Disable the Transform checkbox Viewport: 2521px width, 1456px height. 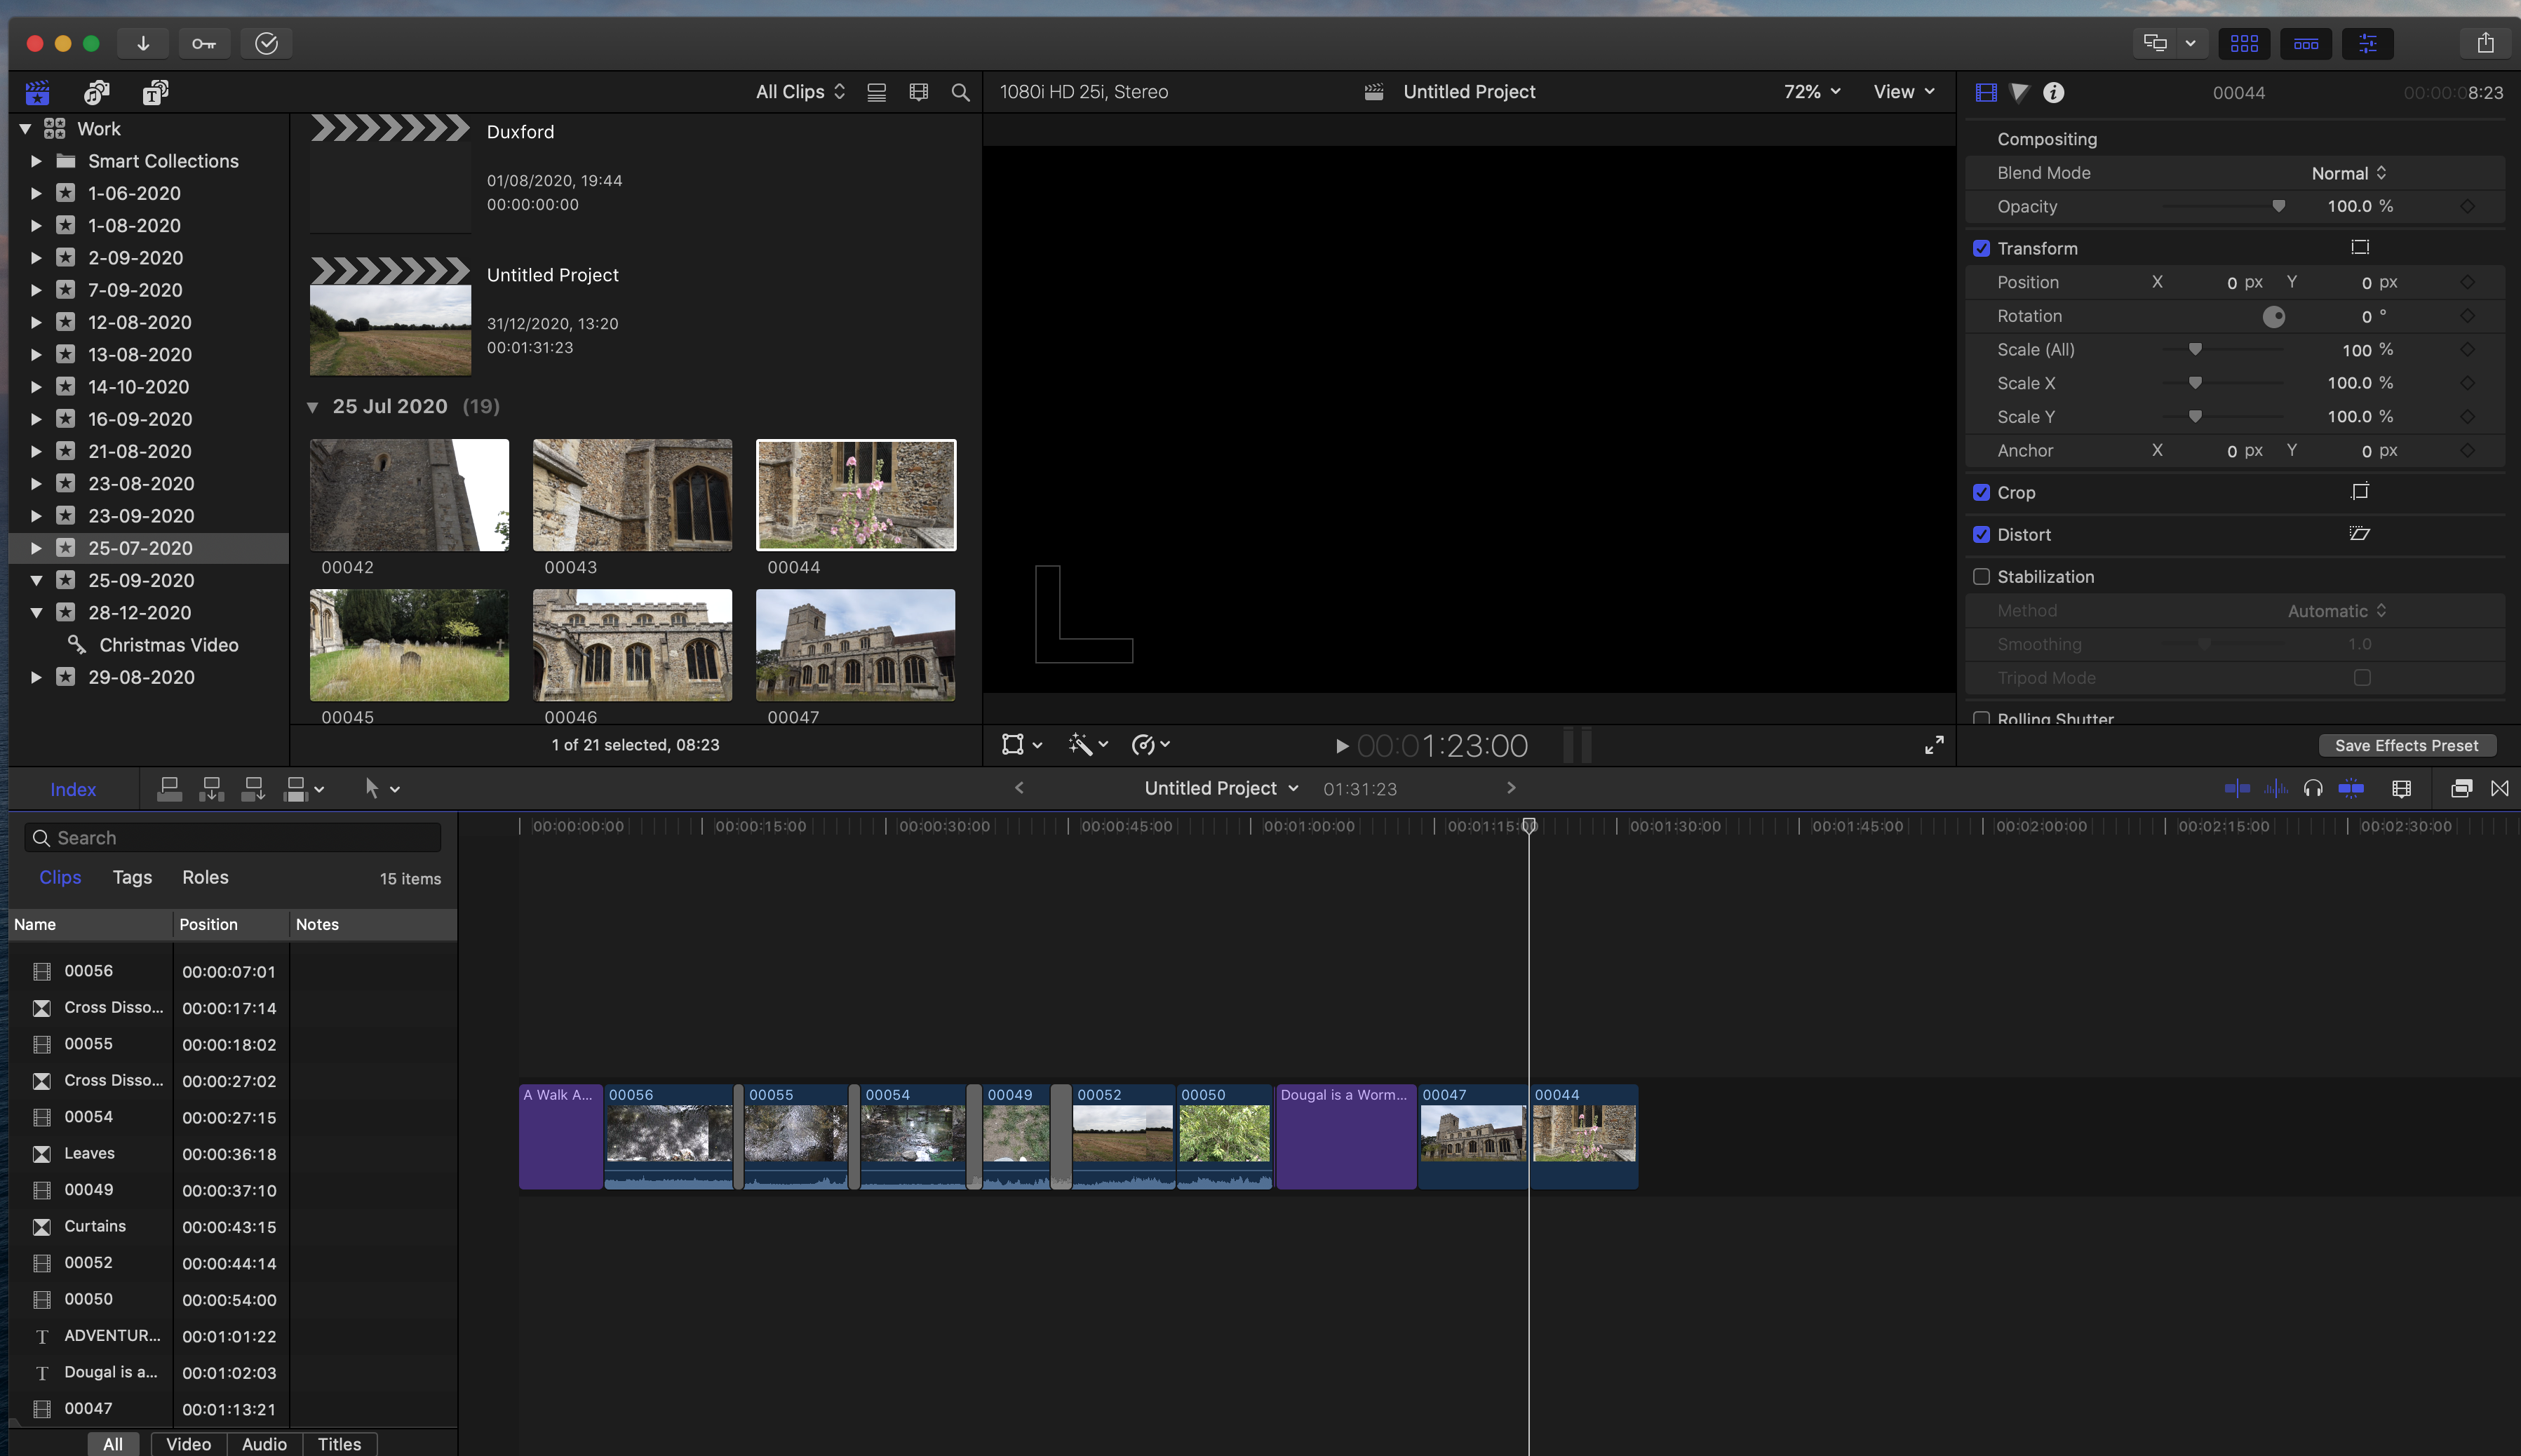pyautogui.click(x=1981, y=249)
